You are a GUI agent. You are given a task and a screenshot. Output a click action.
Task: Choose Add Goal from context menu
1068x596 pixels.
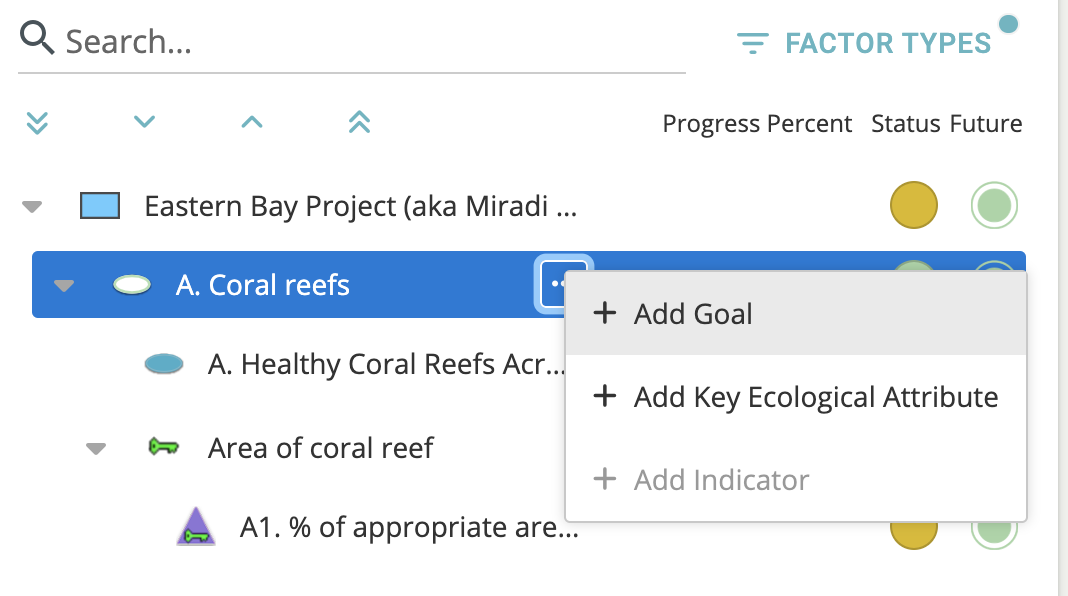click(693, 314)
